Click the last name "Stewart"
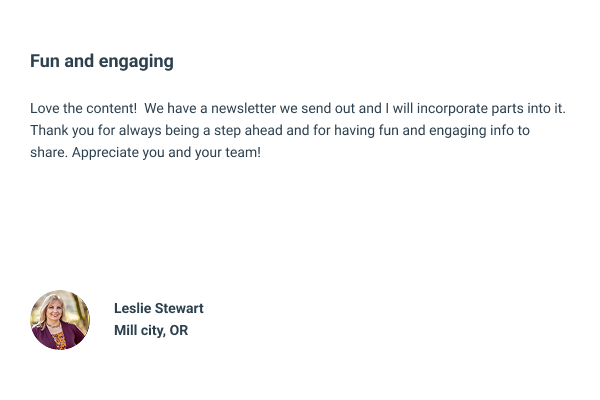This screenshot has height=400, width=600. coord(179,308)
